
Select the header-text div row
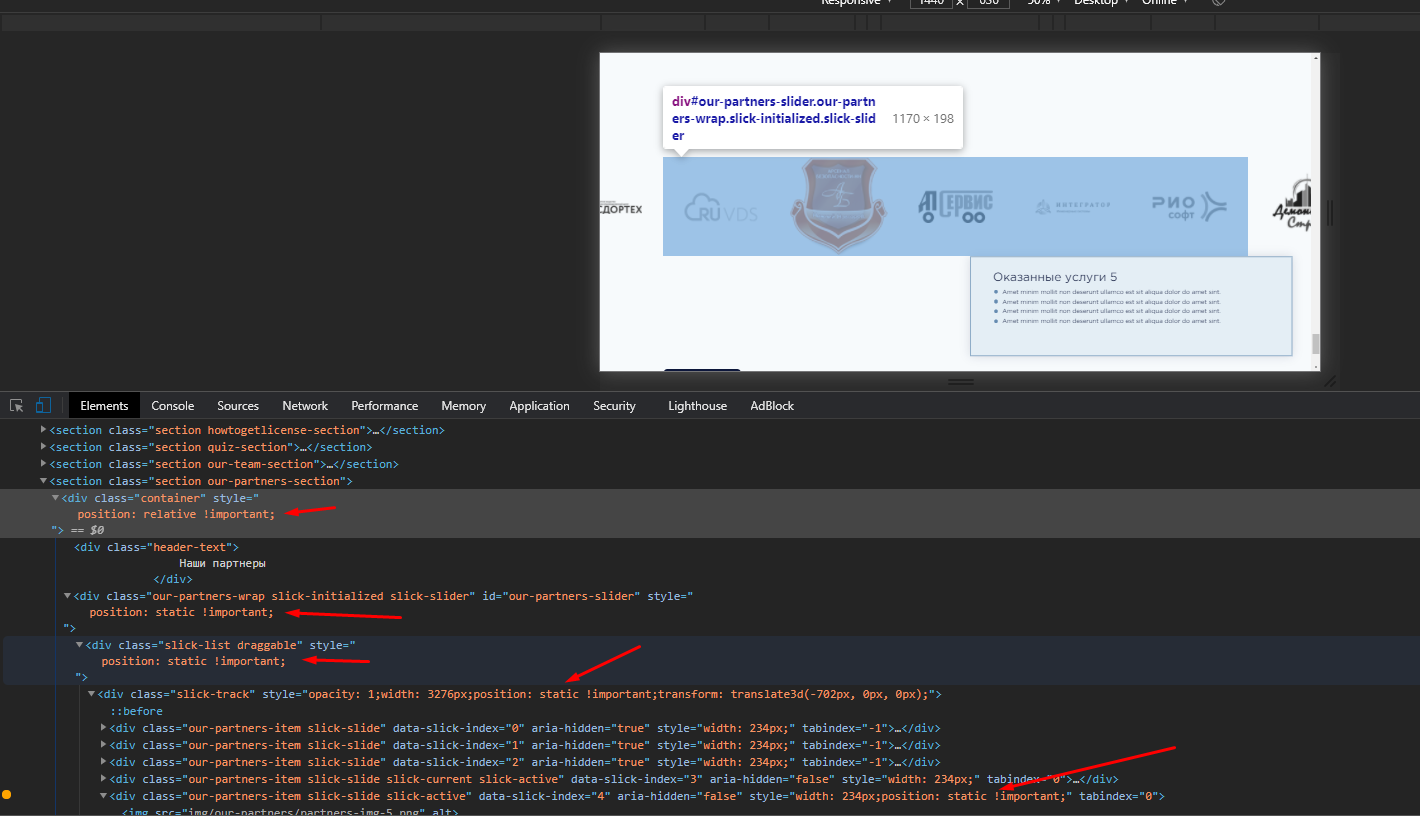point(157,547)
